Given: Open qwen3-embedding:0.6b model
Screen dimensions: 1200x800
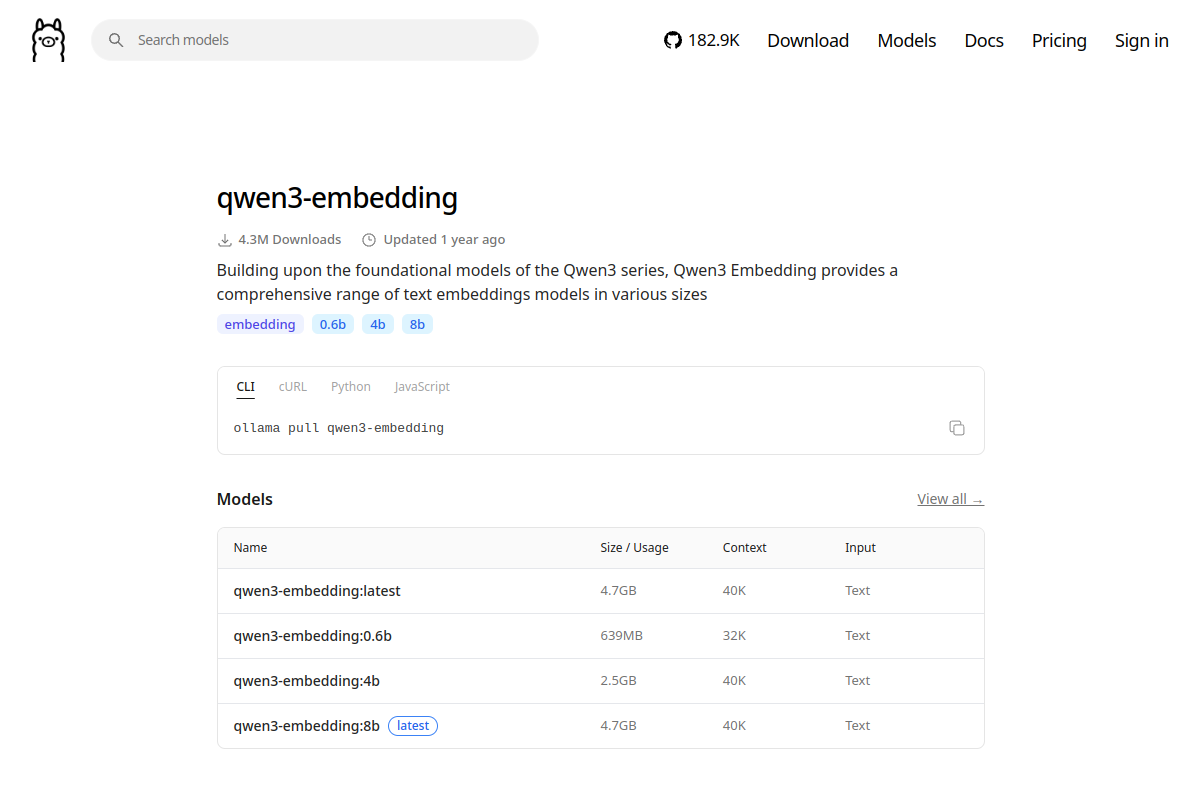Looking at the screenshot, I should (x=313, y=636).
